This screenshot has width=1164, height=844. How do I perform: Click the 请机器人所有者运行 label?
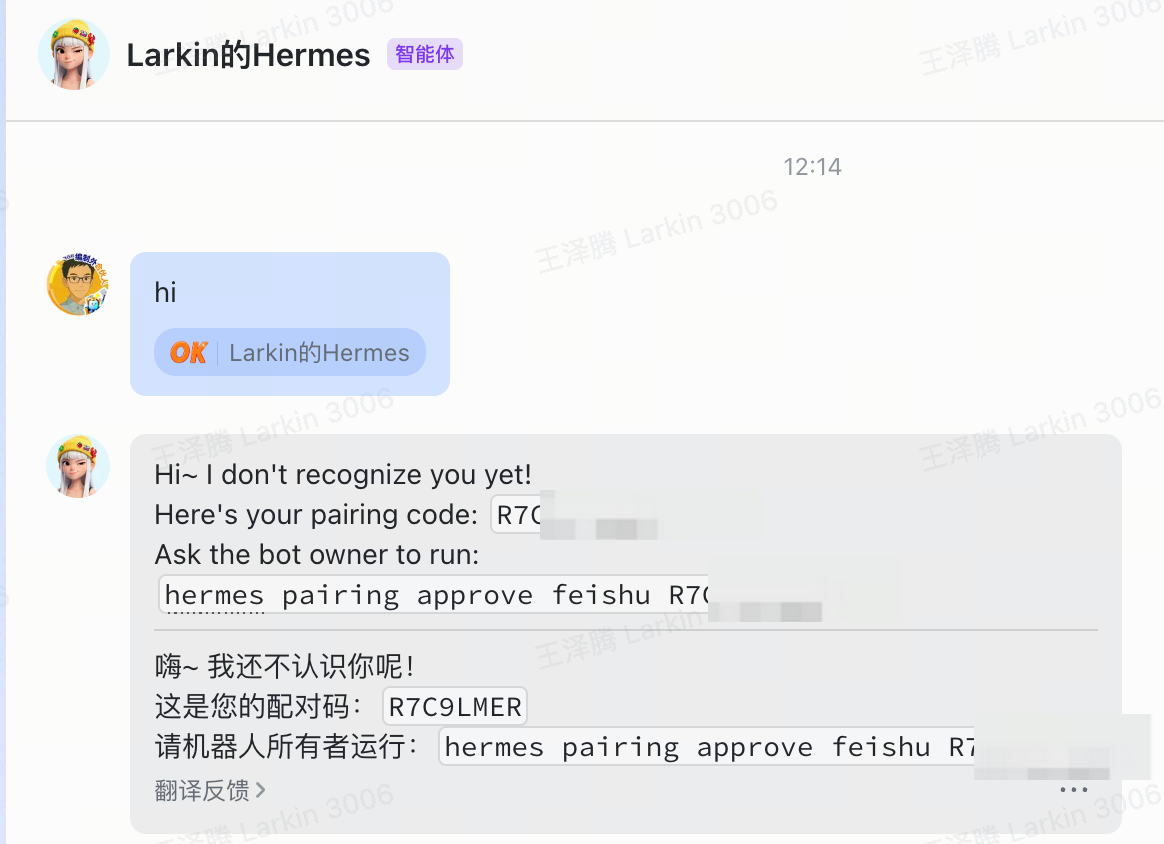point(290,747)
